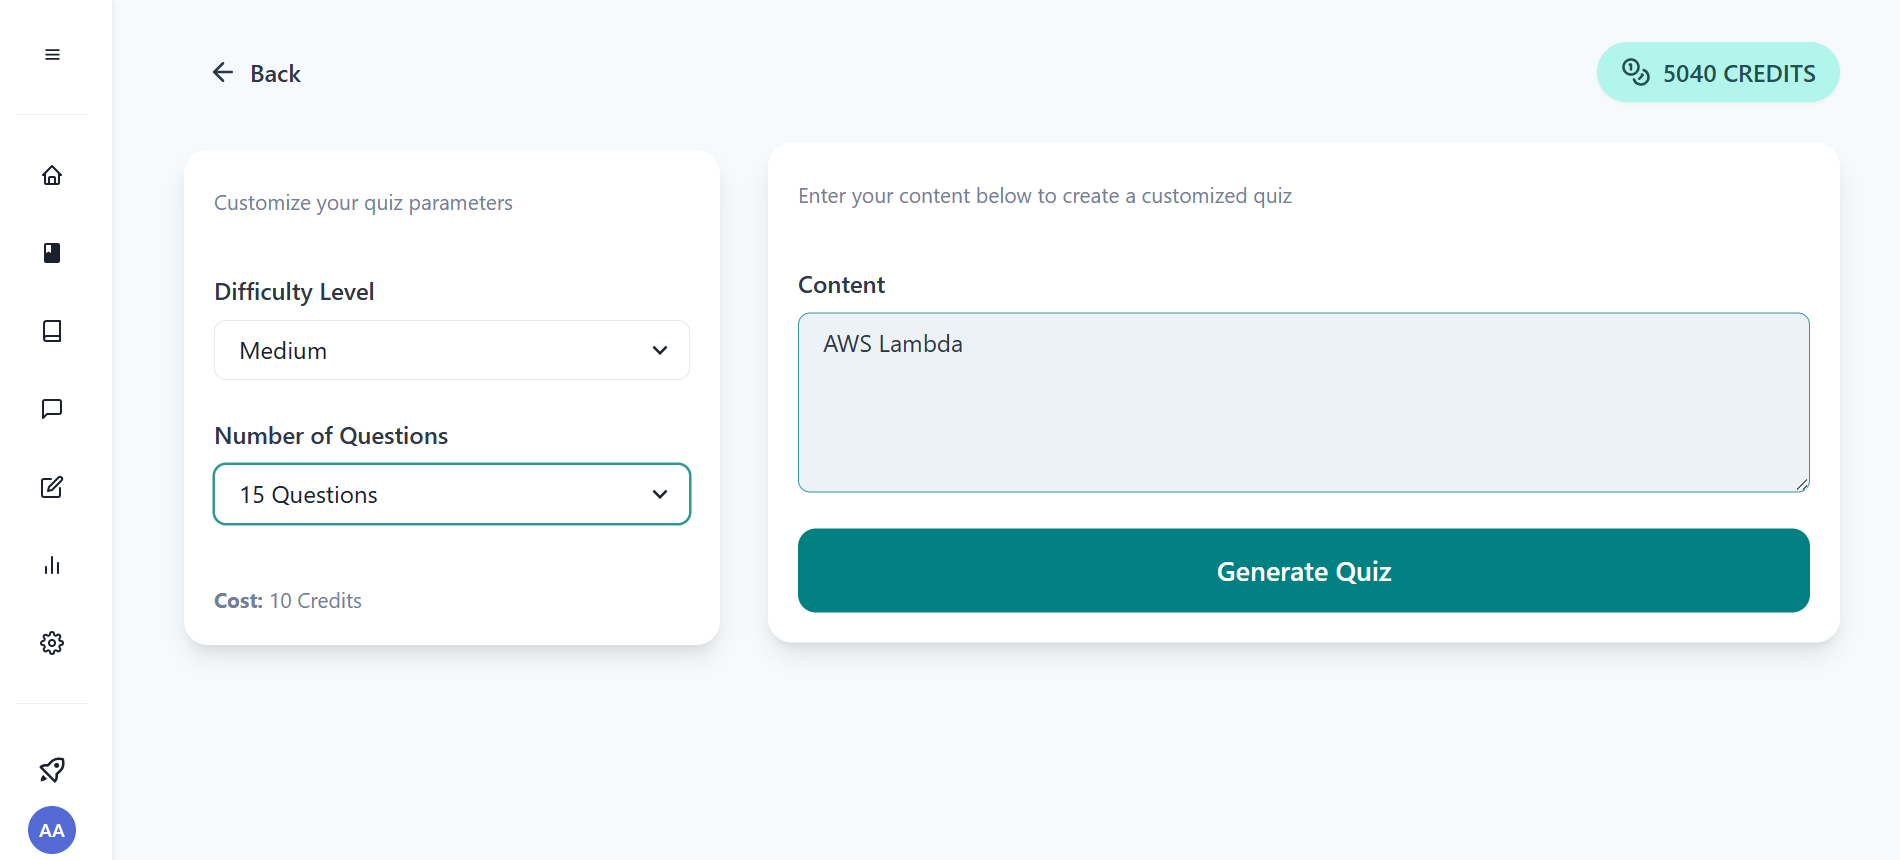
Task: Click the chevron on the Medium selector
Action: tap(660, 350)
